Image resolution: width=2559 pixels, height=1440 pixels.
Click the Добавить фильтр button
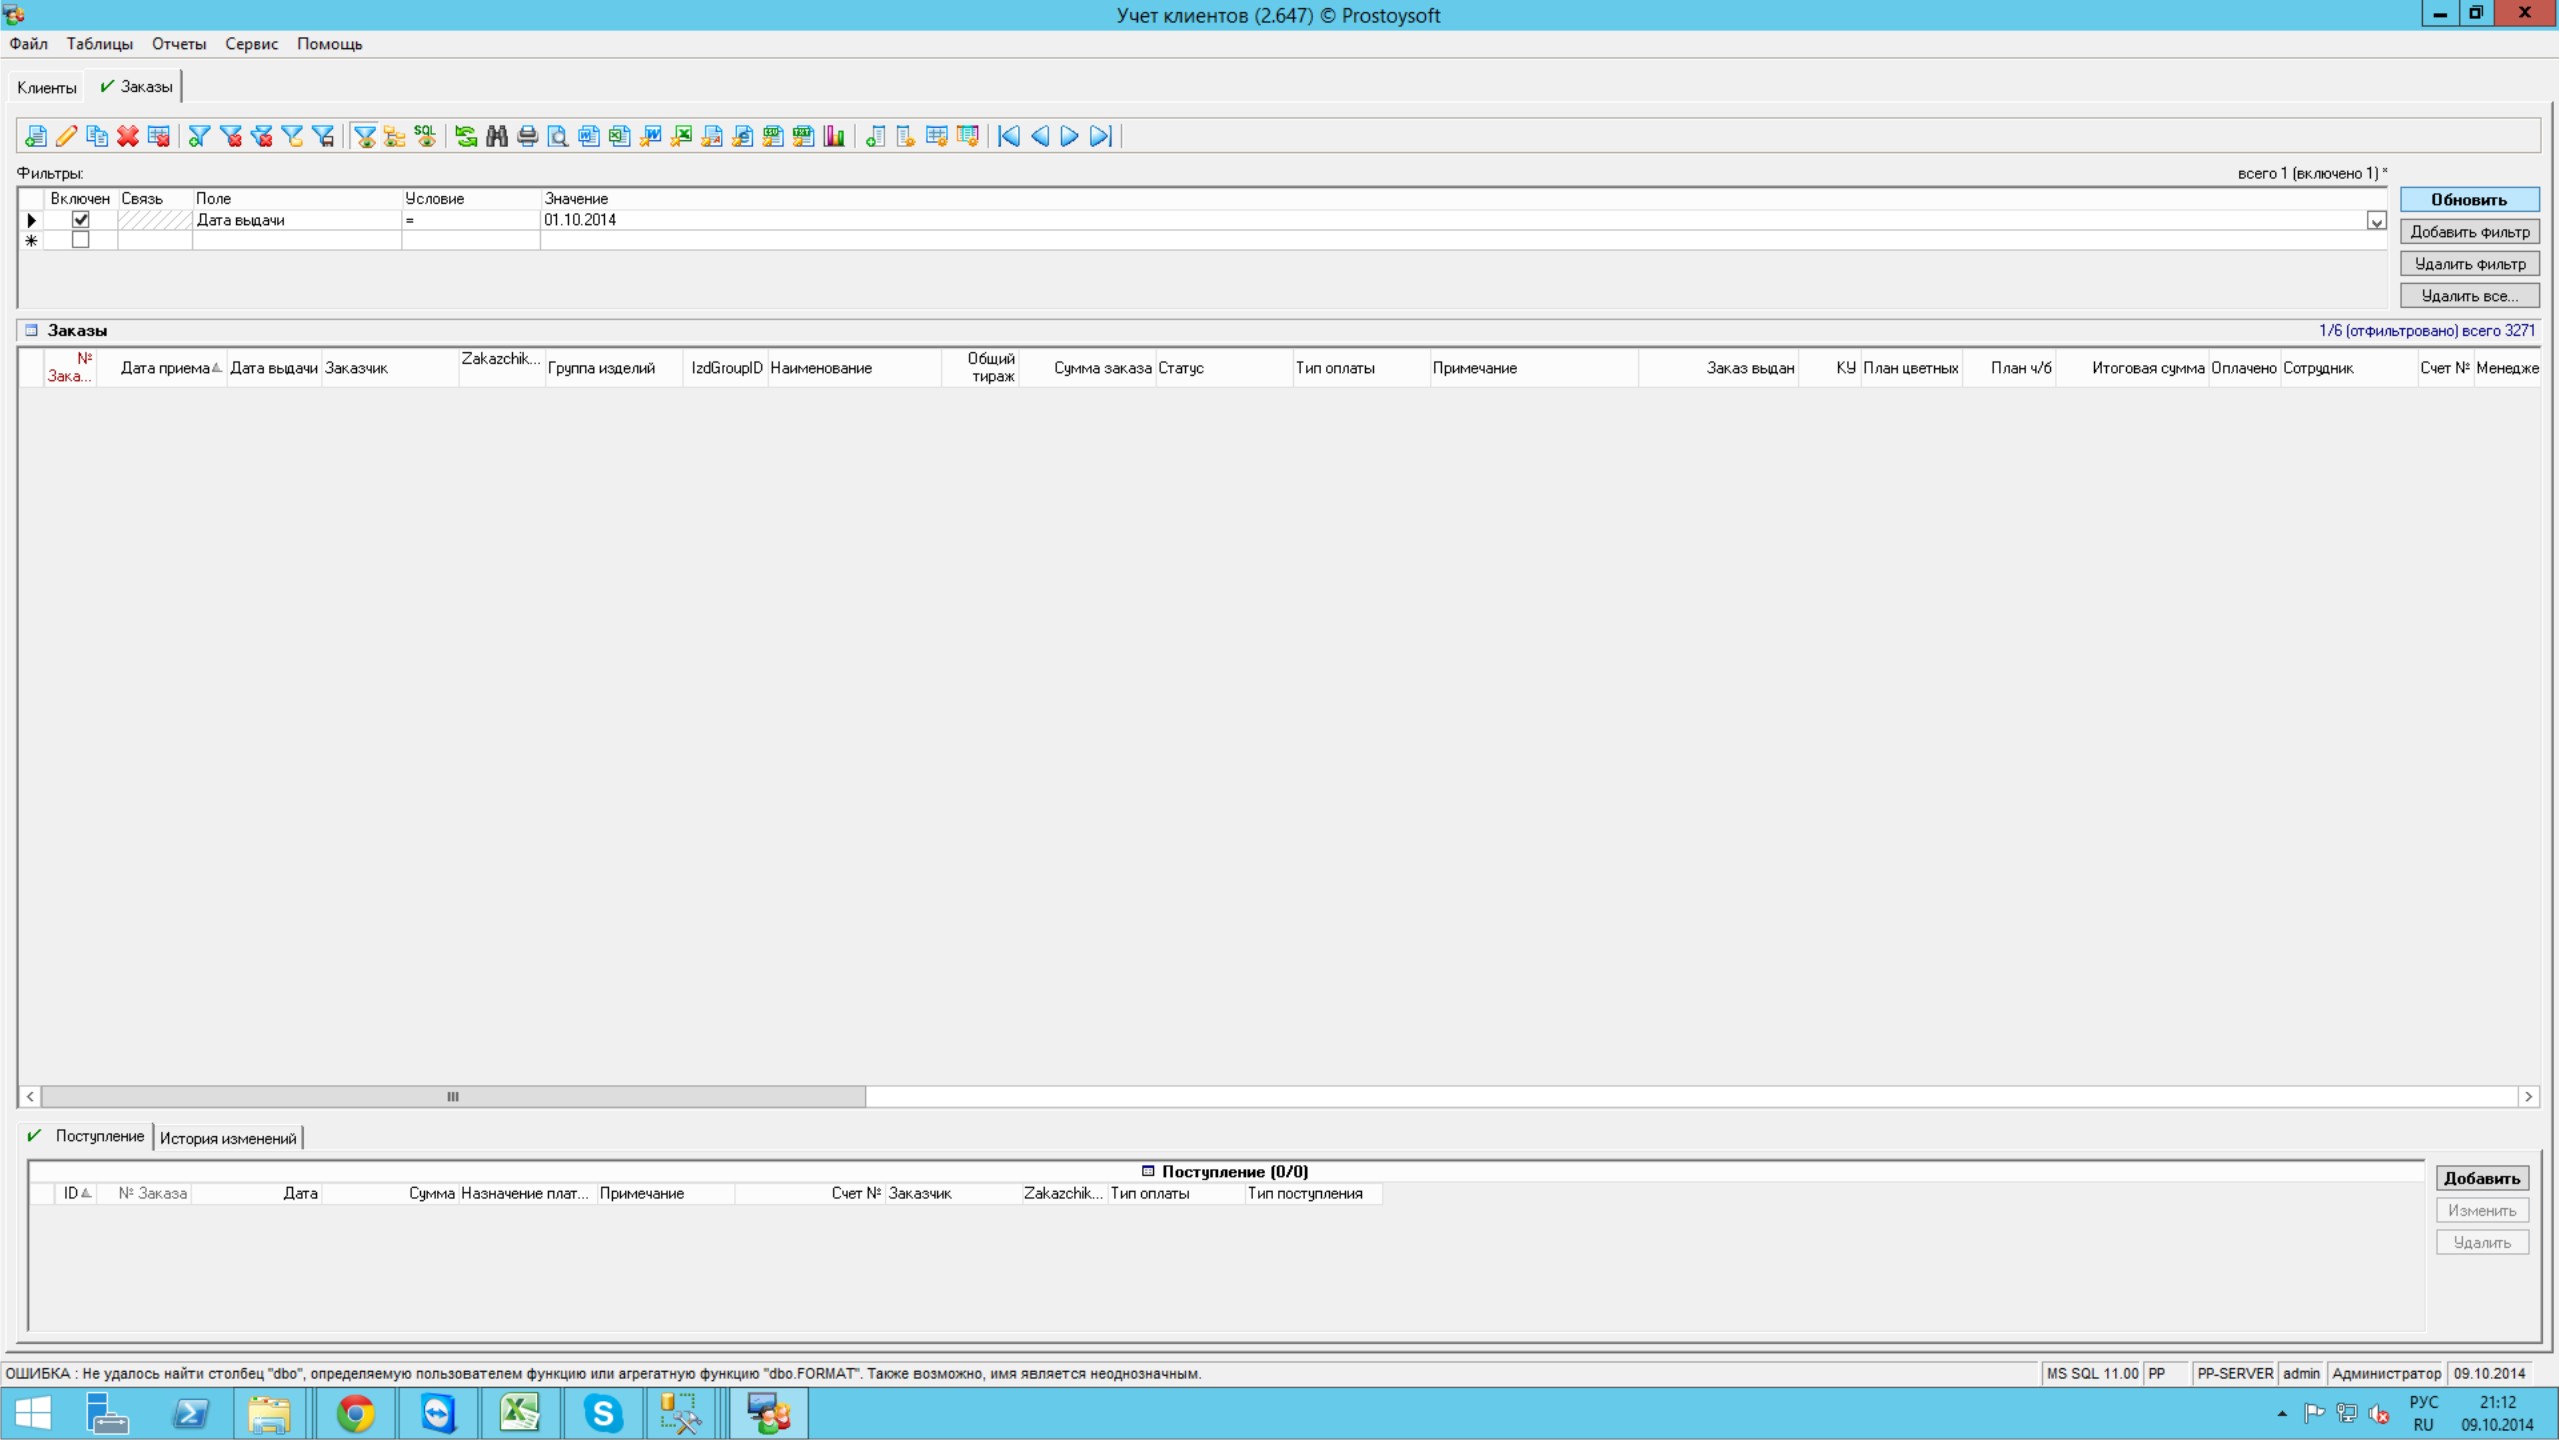(2469, 232)
